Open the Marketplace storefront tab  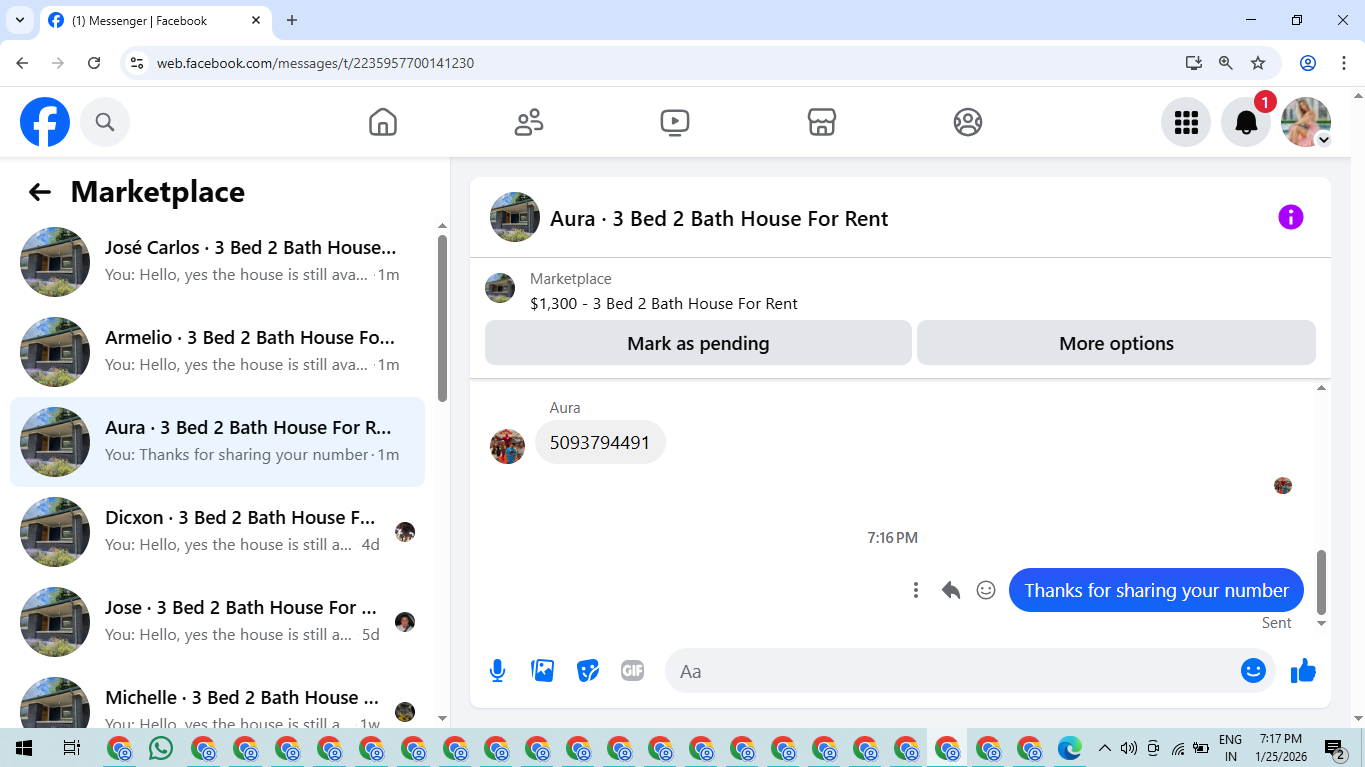click(x=821, y=122)
